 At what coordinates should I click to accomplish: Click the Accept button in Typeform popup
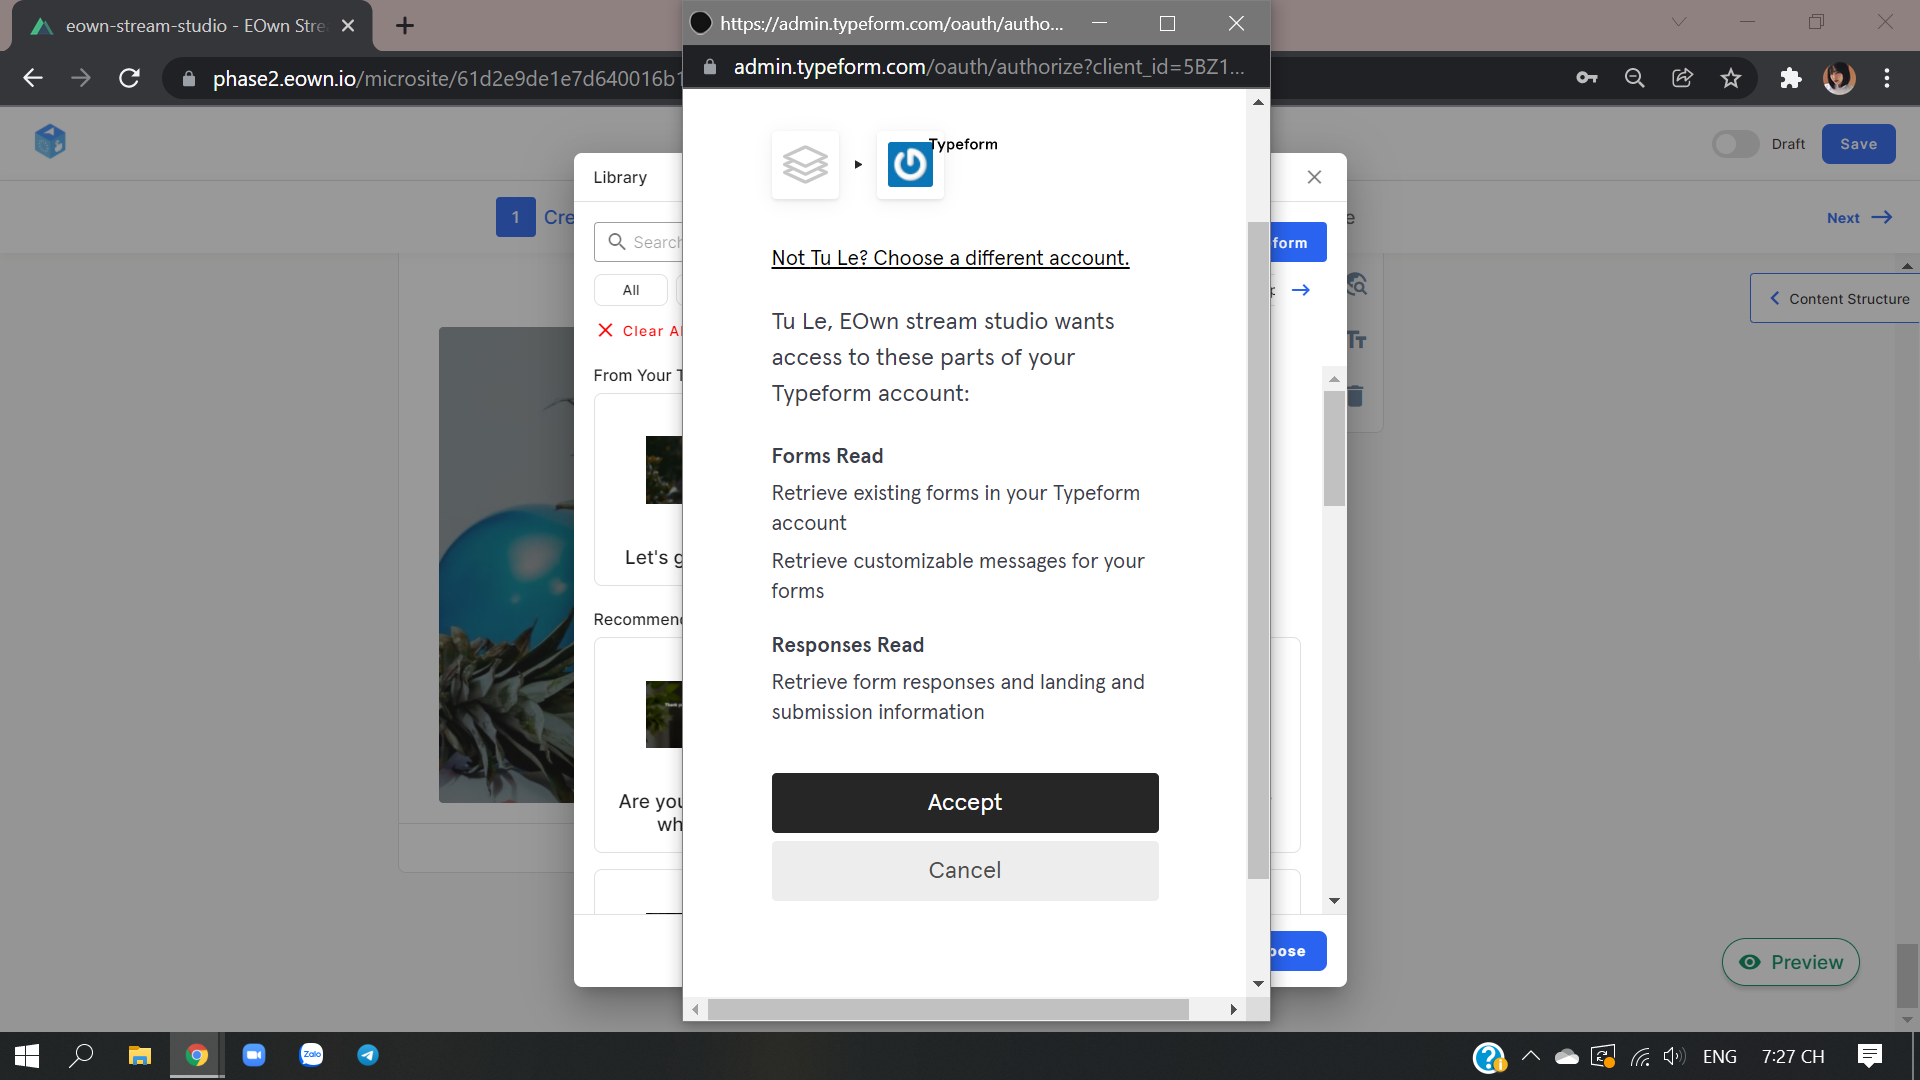[965, 802]
